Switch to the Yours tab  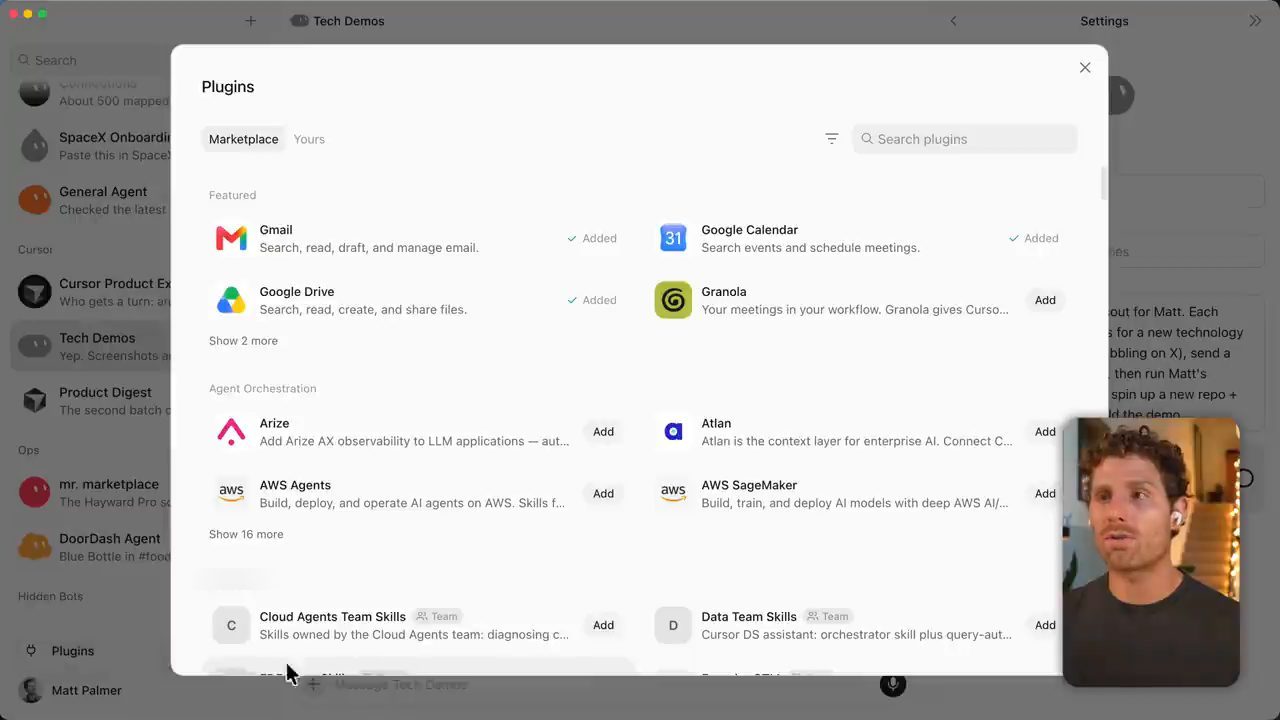309,139
